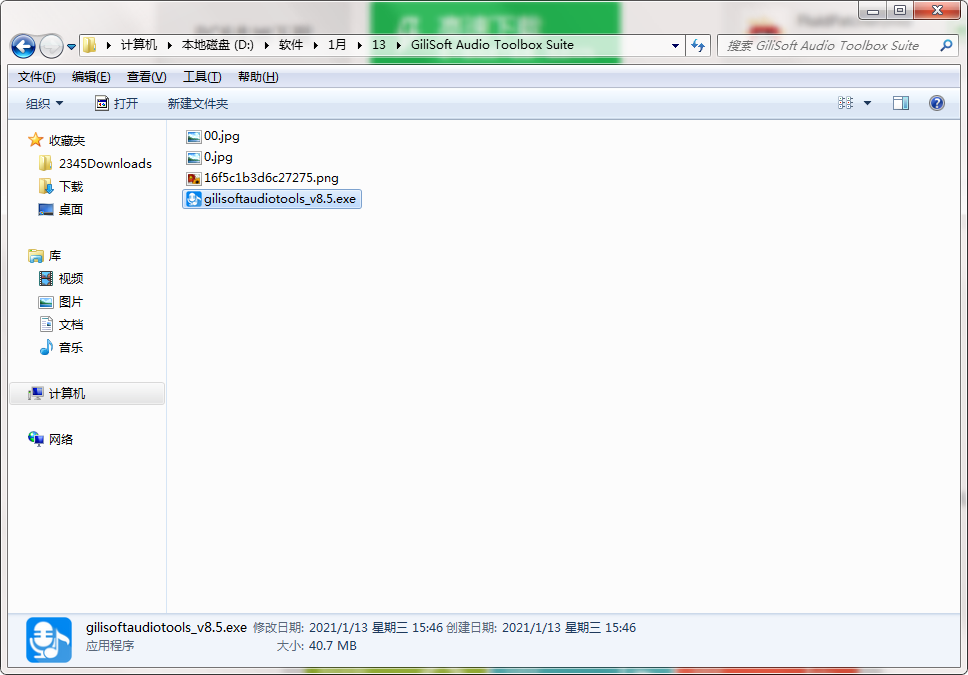Open the 组织 dropdown in toolbar

pos(44,104)
